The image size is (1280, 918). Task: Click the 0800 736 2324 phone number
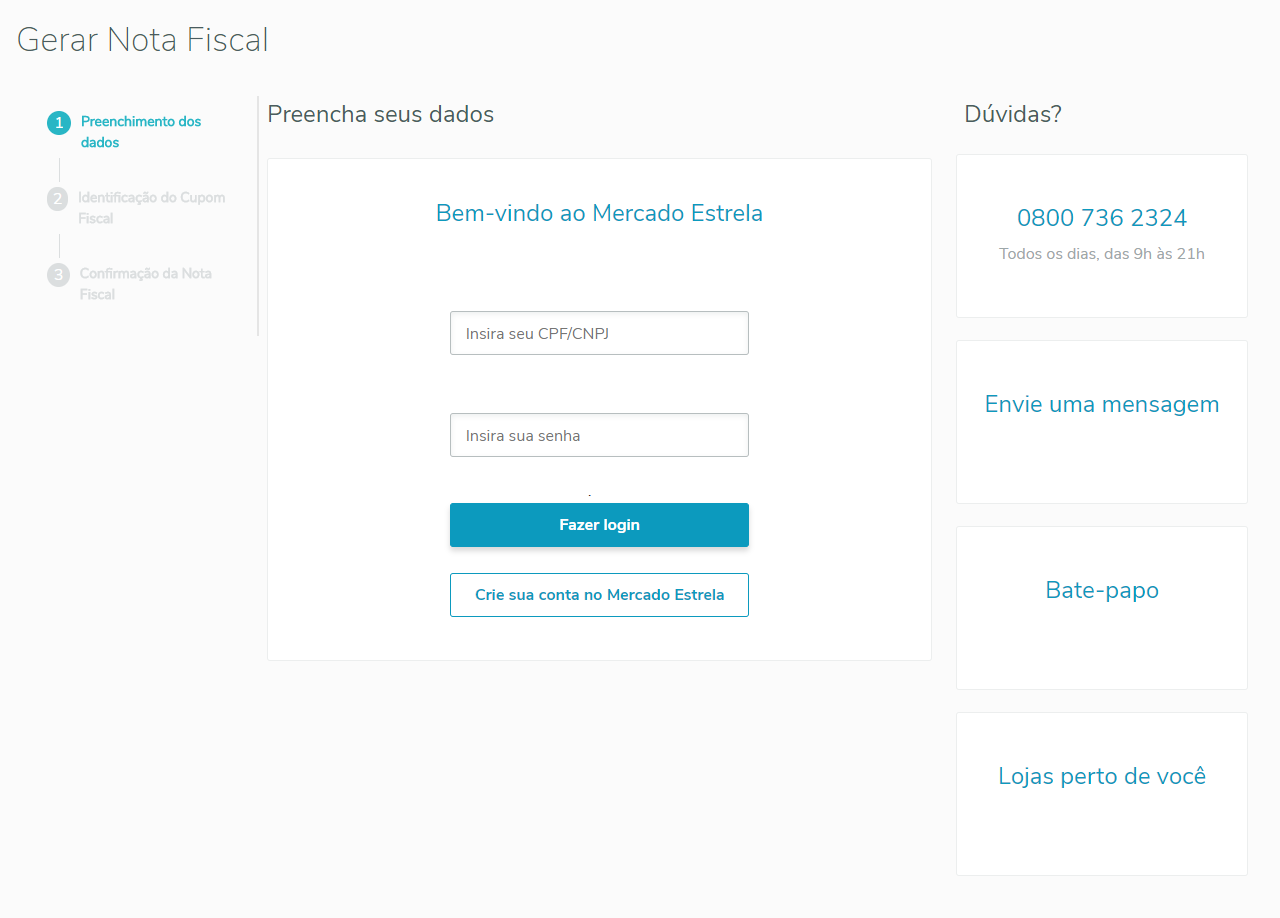pyautogui.click(x=1101, y=218)
